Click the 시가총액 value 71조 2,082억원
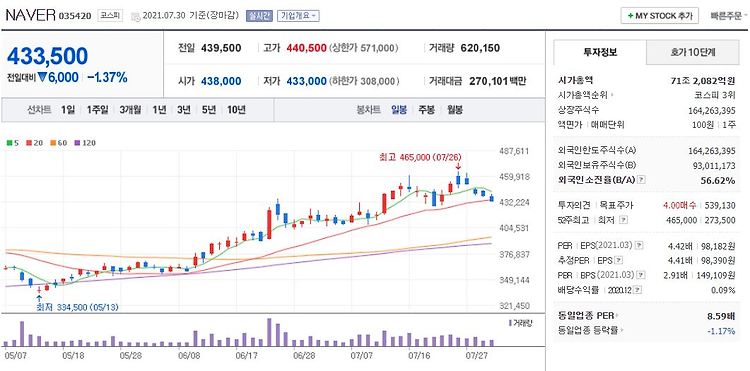Viewport: 750px width, 371px height. 703,81
